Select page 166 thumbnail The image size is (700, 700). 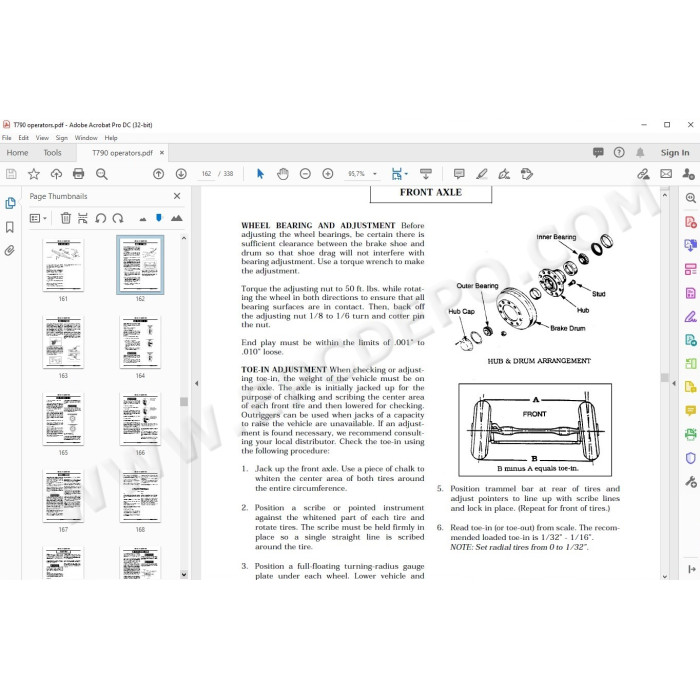pos(140,419)
